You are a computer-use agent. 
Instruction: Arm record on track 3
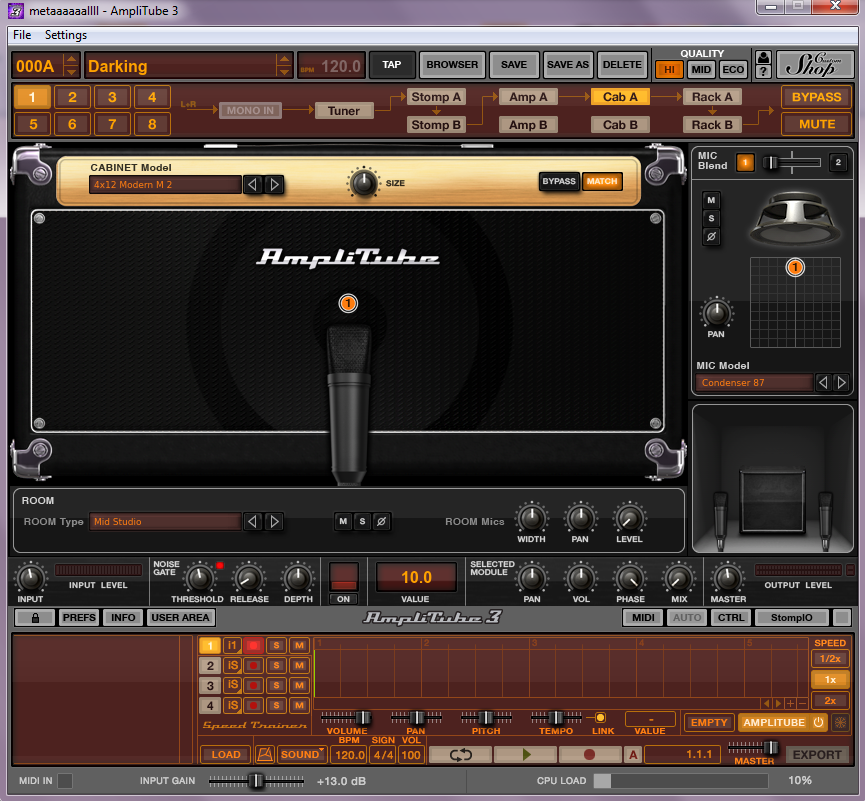pyautogui.click(x=253, y=686)
